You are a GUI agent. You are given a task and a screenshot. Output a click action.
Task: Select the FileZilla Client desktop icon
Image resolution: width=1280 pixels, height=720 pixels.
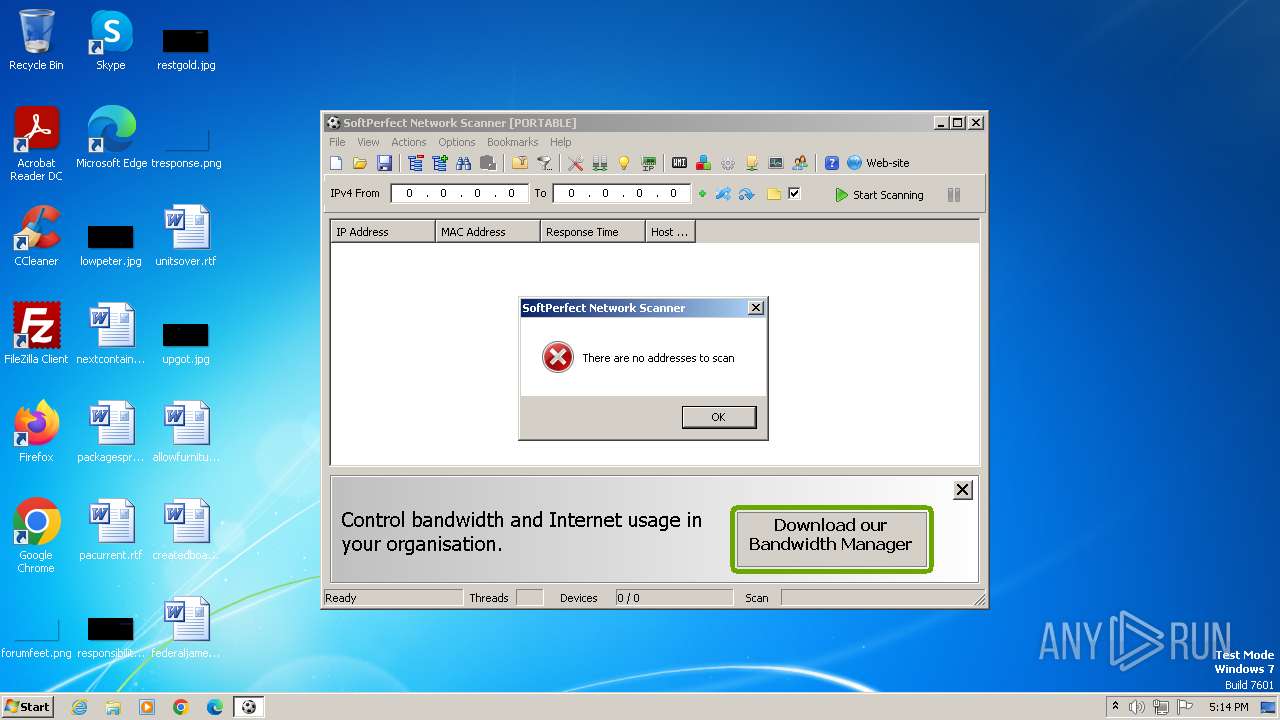click(36, 334)
